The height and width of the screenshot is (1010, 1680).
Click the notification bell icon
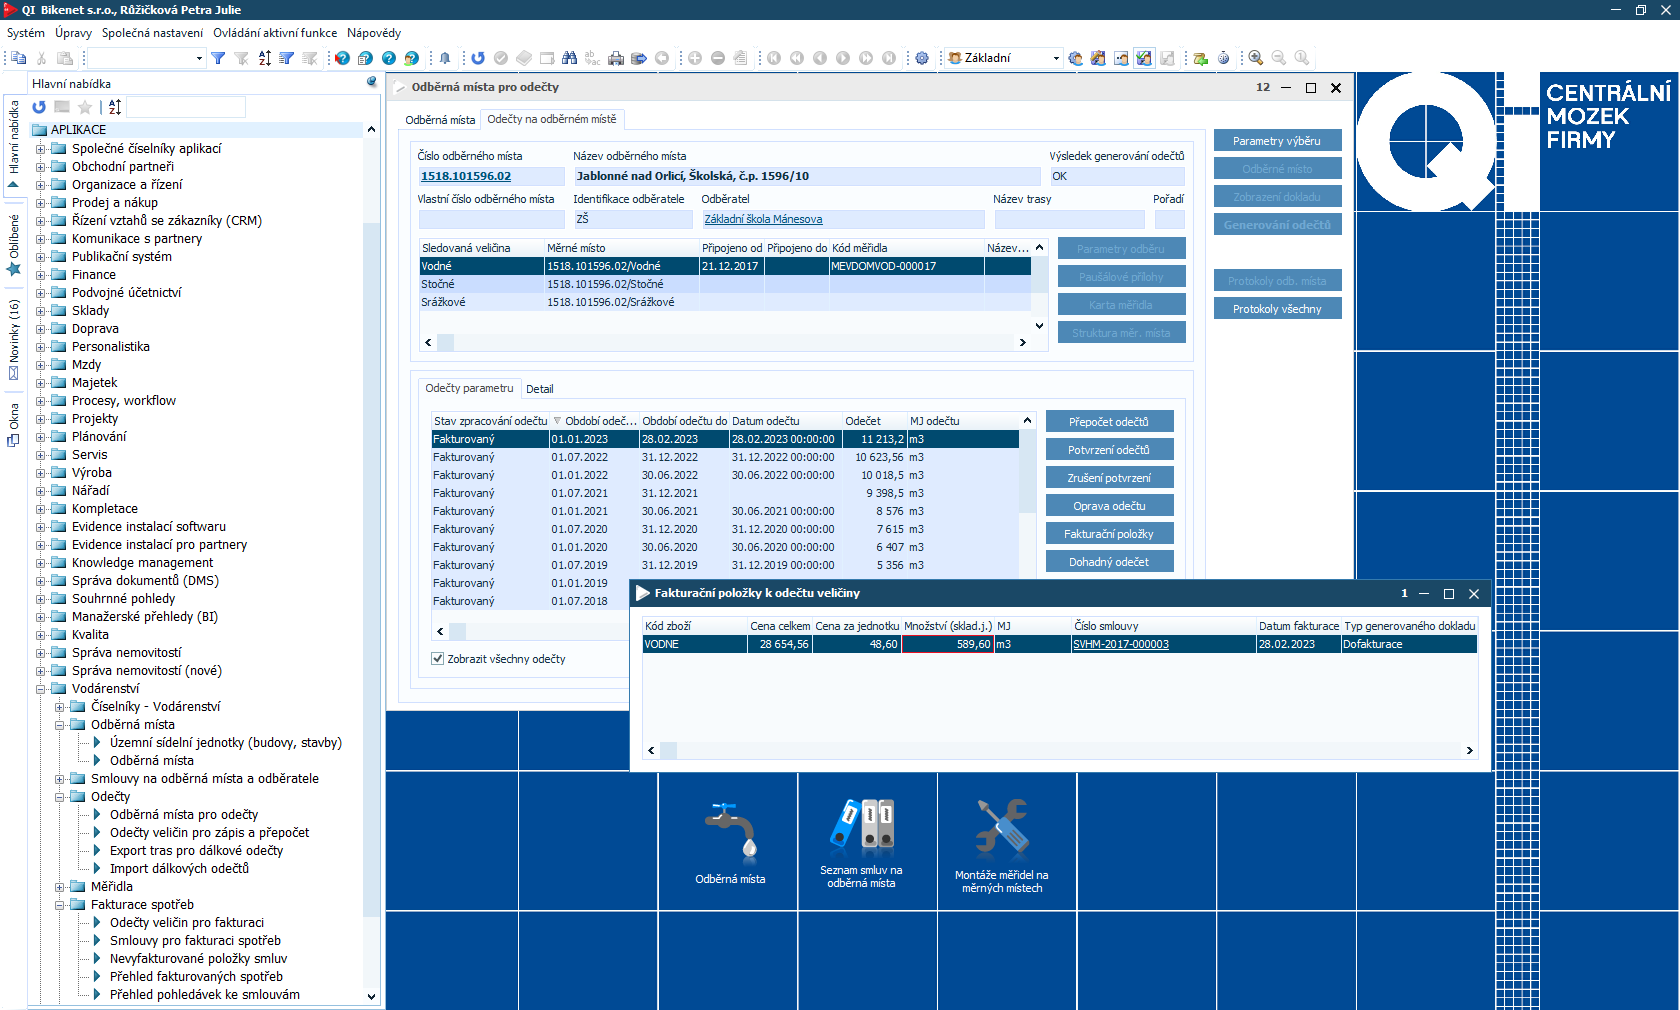445,58
